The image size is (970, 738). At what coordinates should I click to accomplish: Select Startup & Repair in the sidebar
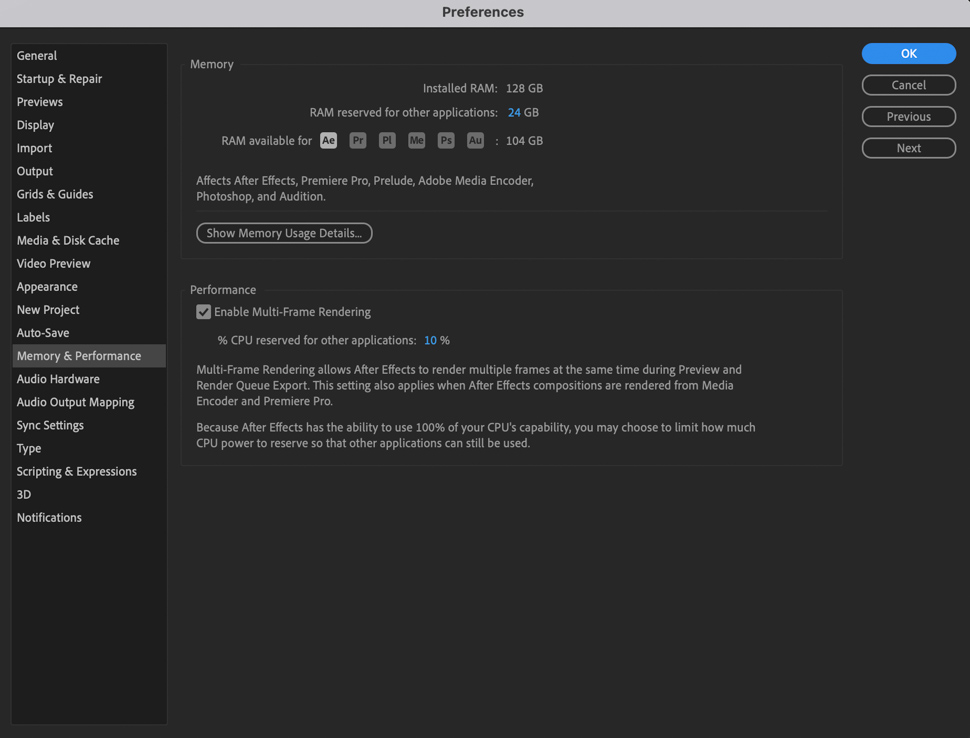89,79
